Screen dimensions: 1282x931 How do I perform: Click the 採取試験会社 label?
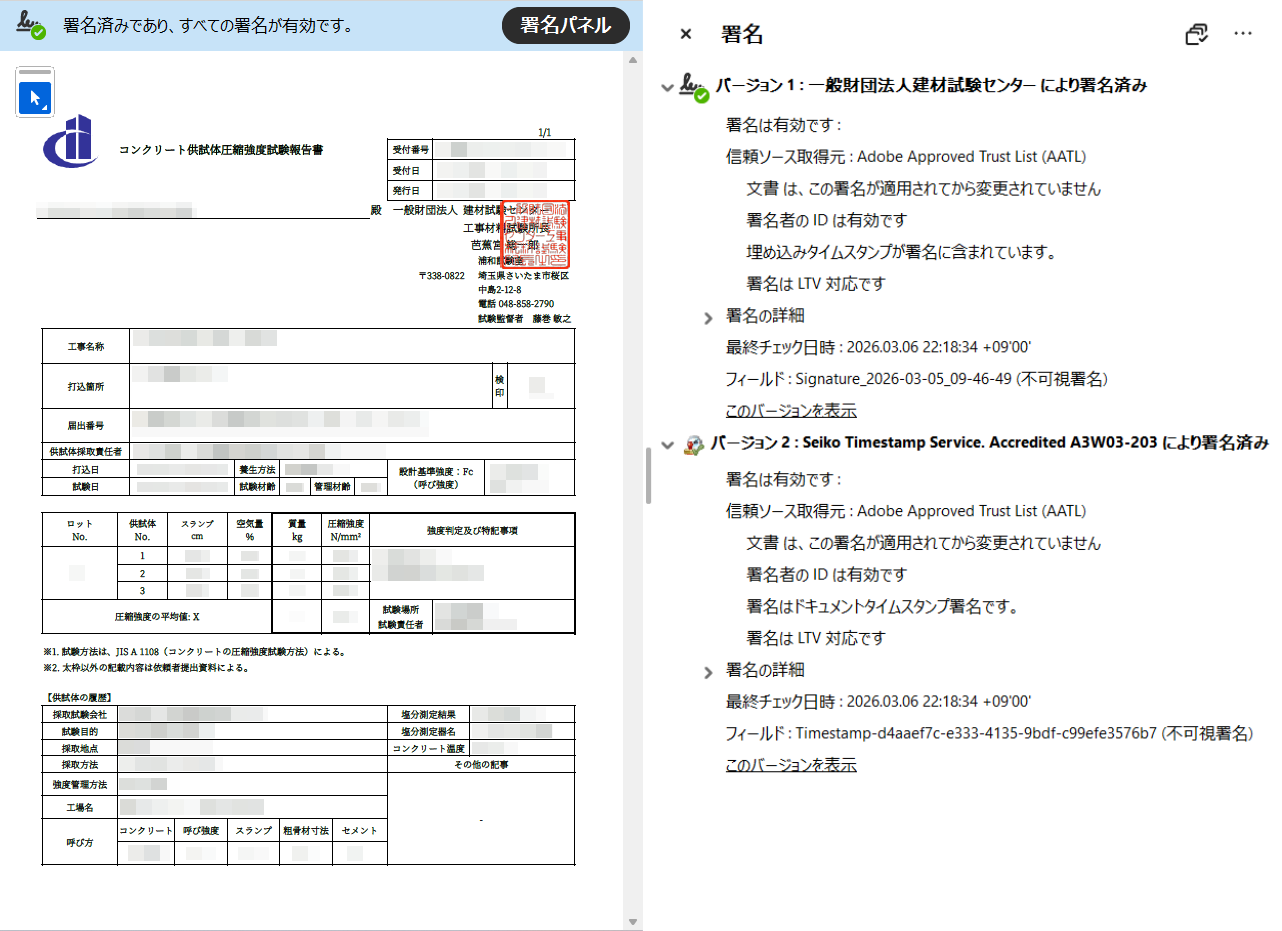coord(80,715)
